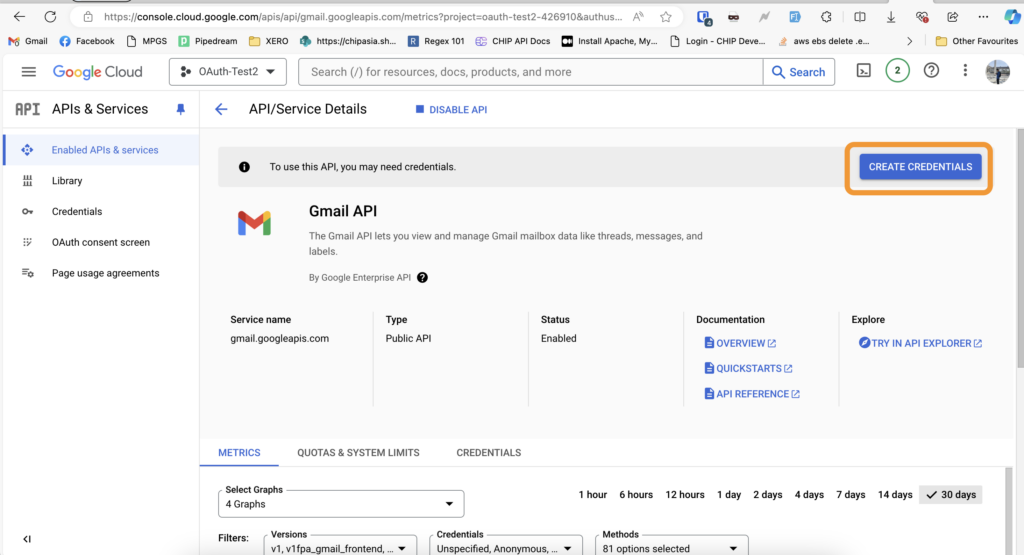Switch to QUOTAS & SYSTEM LIMITS tab
Image resolution: width=1024 pixels, height=555 pixels.
click(358, 452)
